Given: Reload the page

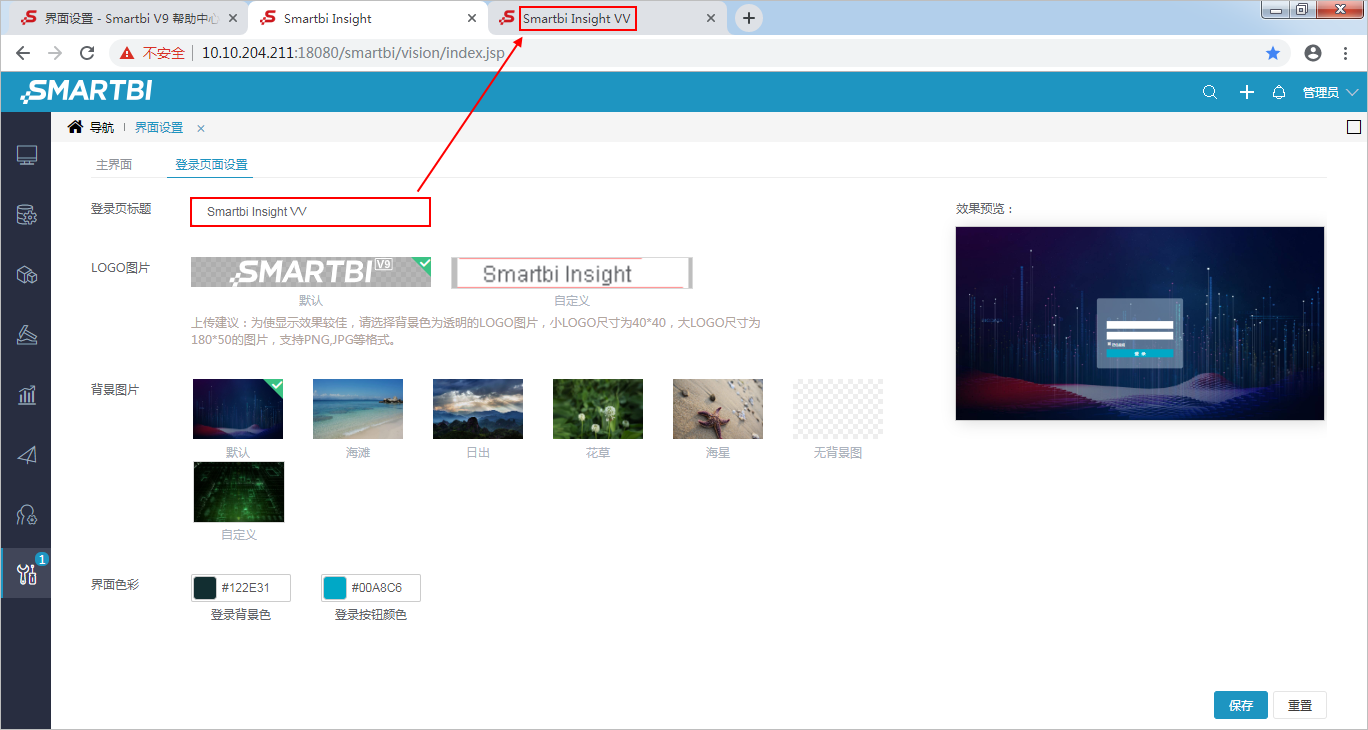Looking at the screenshot, I should tap(87, 53).
